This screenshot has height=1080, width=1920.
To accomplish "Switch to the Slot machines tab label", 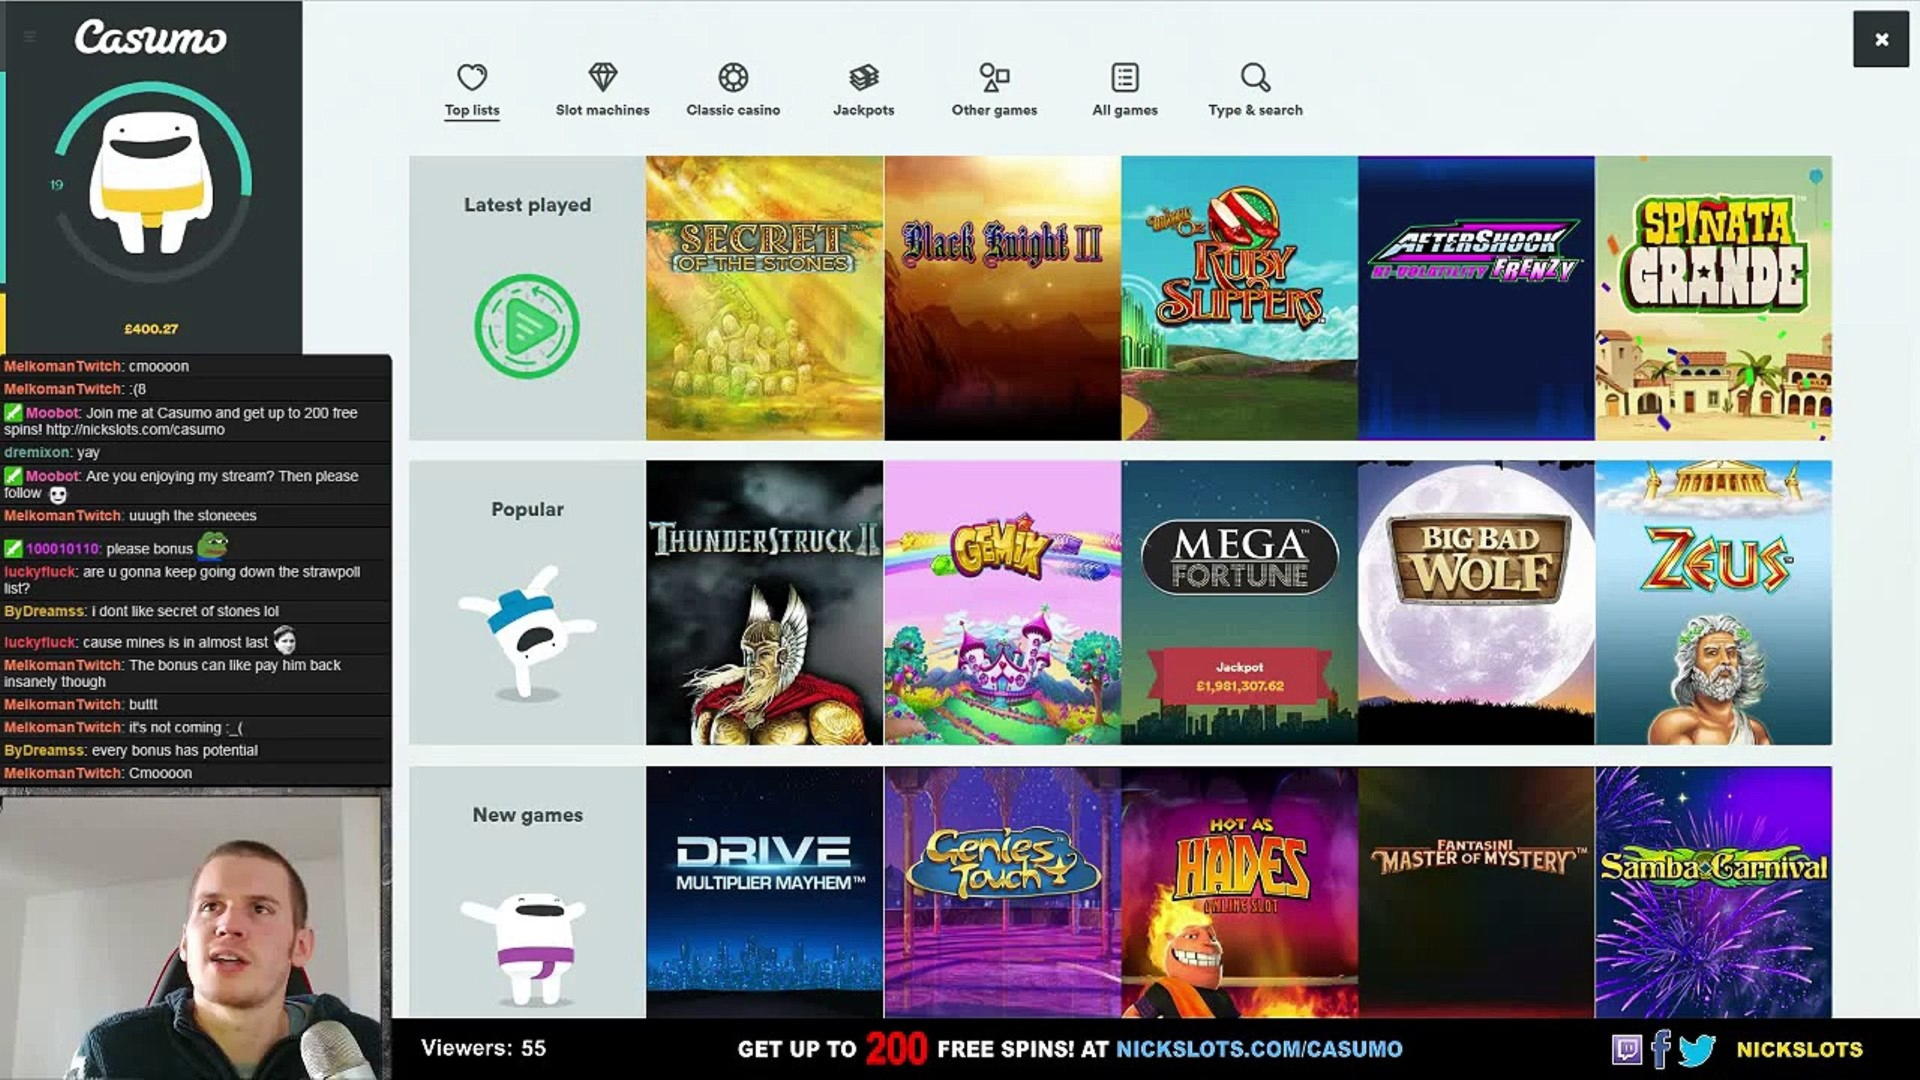I will pyautogui.click(x=603, y=110).
